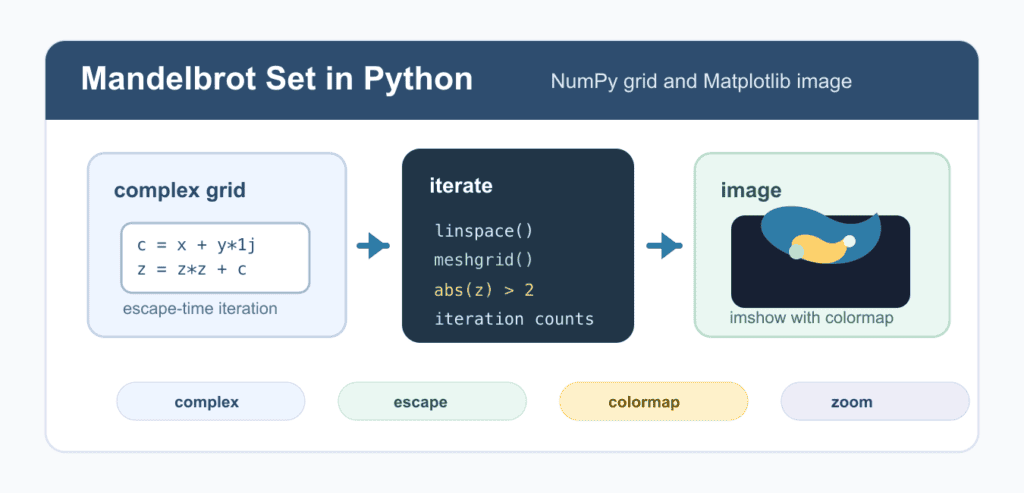The width and height of the screenshot is (1024, 493).
Task: Open the zoom pill tag
Action: 875,402
